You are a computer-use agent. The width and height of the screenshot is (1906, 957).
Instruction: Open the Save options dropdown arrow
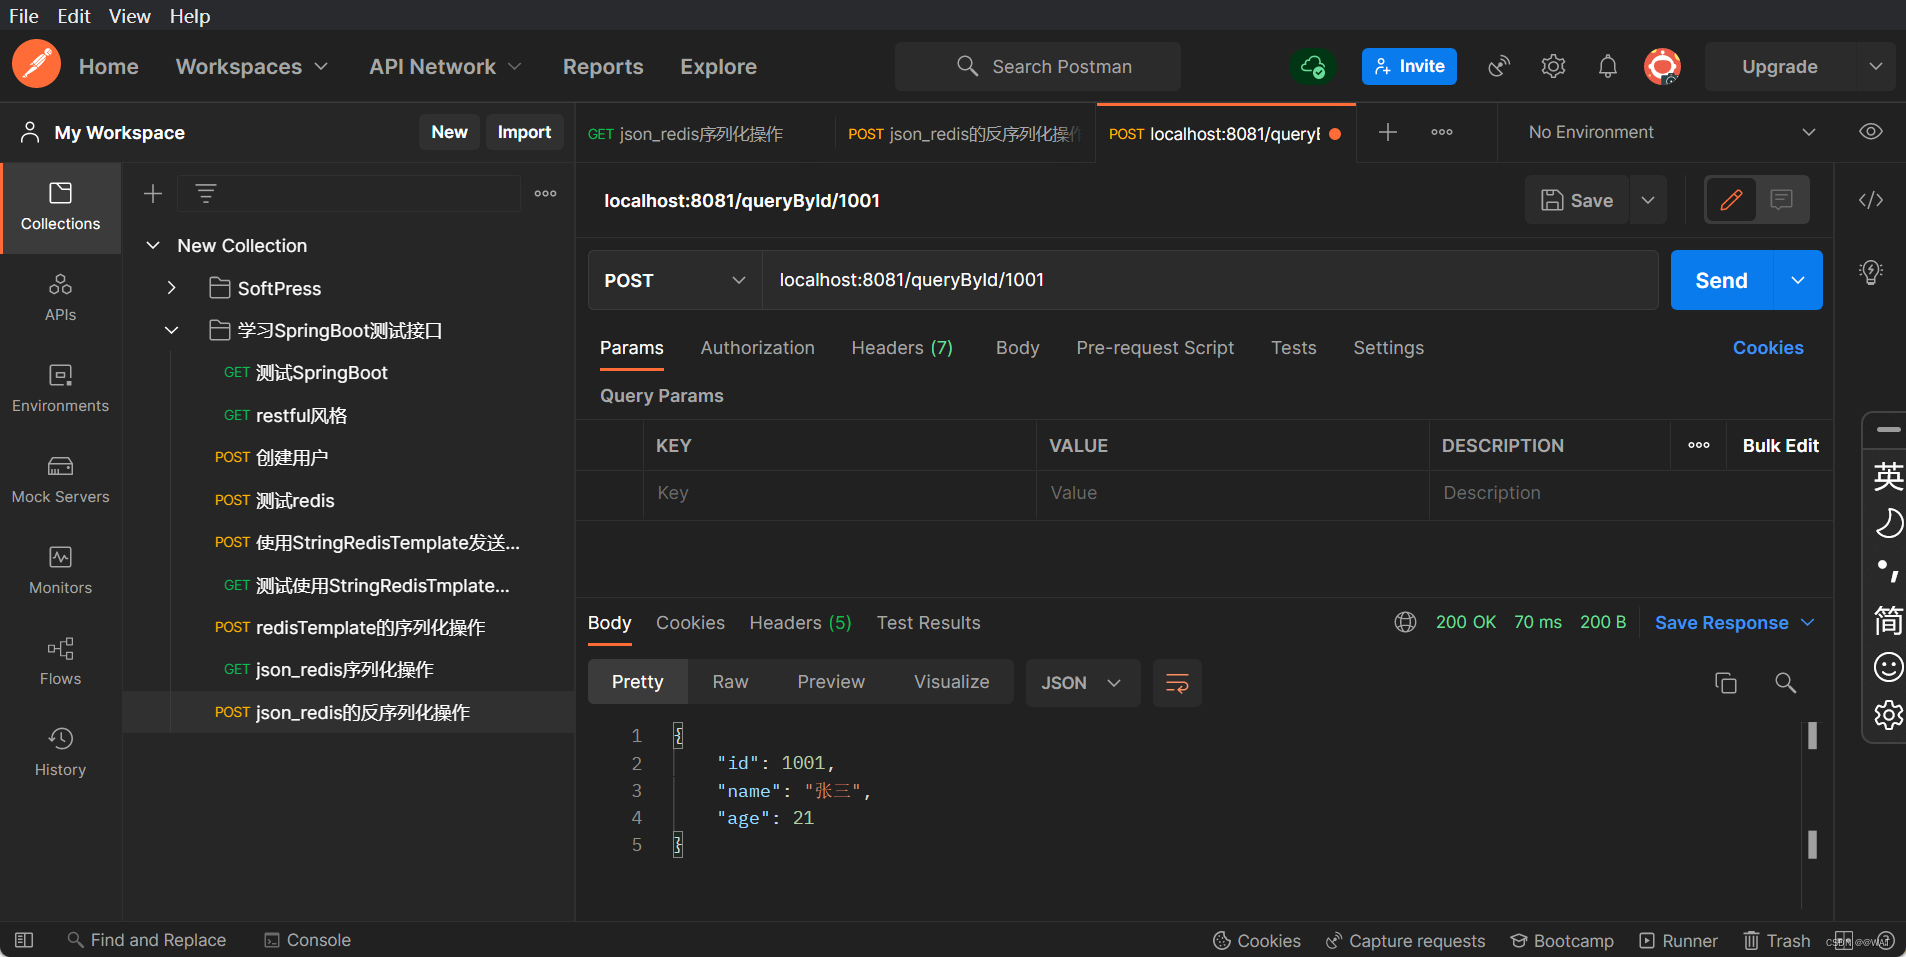1648,200
